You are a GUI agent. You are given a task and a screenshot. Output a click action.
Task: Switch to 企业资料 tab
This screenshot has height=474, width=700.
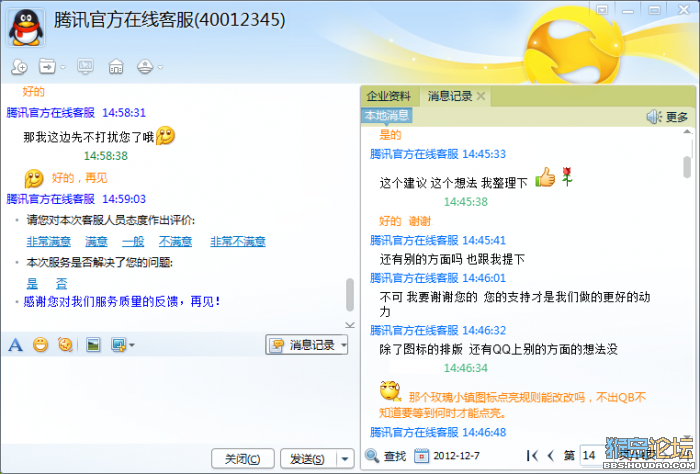pos(388,96)
